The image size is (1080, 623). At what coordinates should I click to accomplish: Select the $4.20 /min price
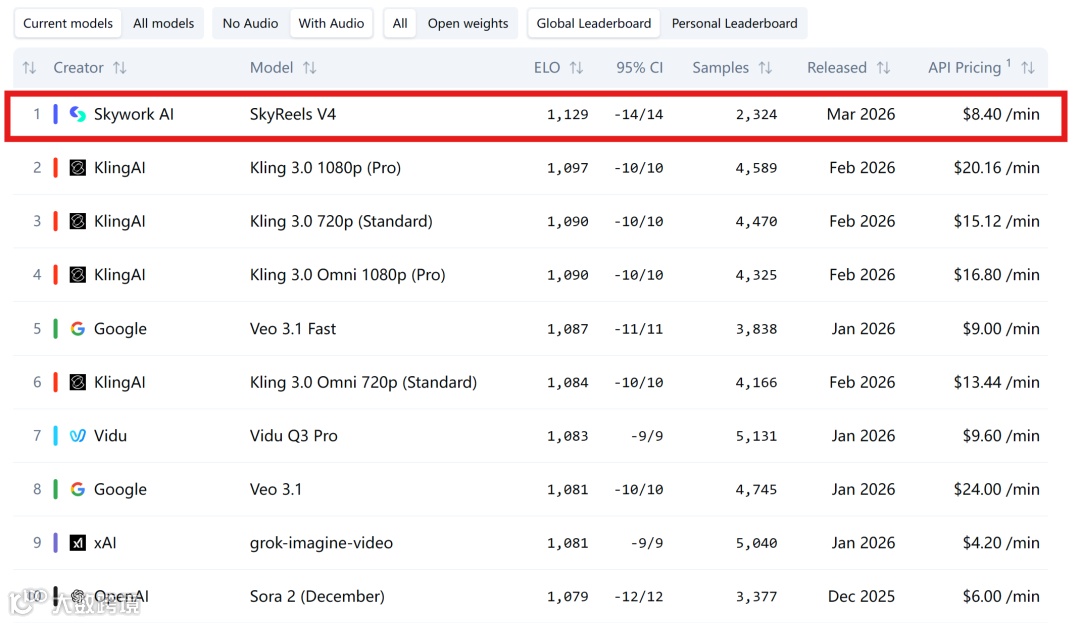(x=1001, y=543)
